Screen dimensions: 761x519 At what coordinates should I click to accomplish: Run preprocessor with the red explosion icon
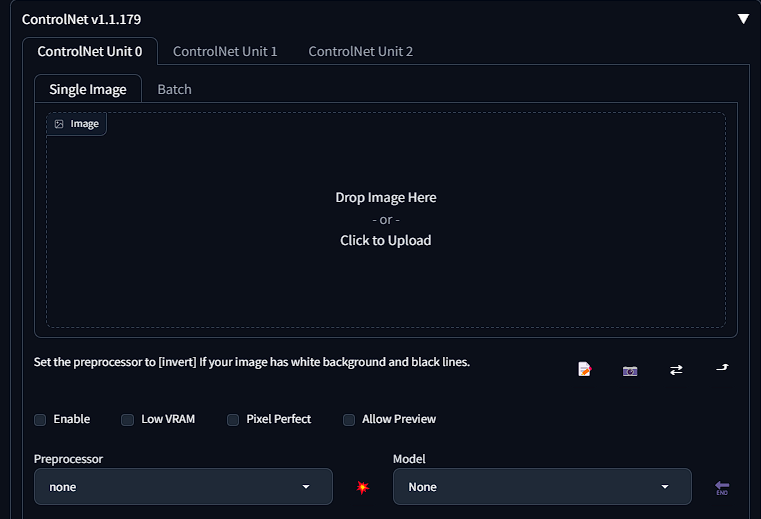pyautogui.click(x=363, y=487)
